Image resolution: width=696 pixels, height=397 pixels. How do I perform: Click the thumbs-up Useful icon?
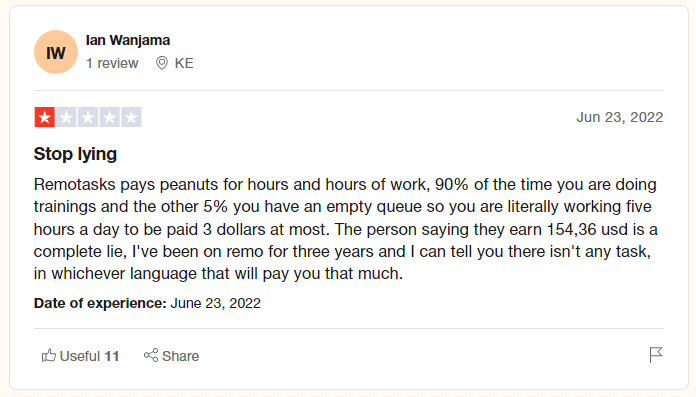[49, 355]
